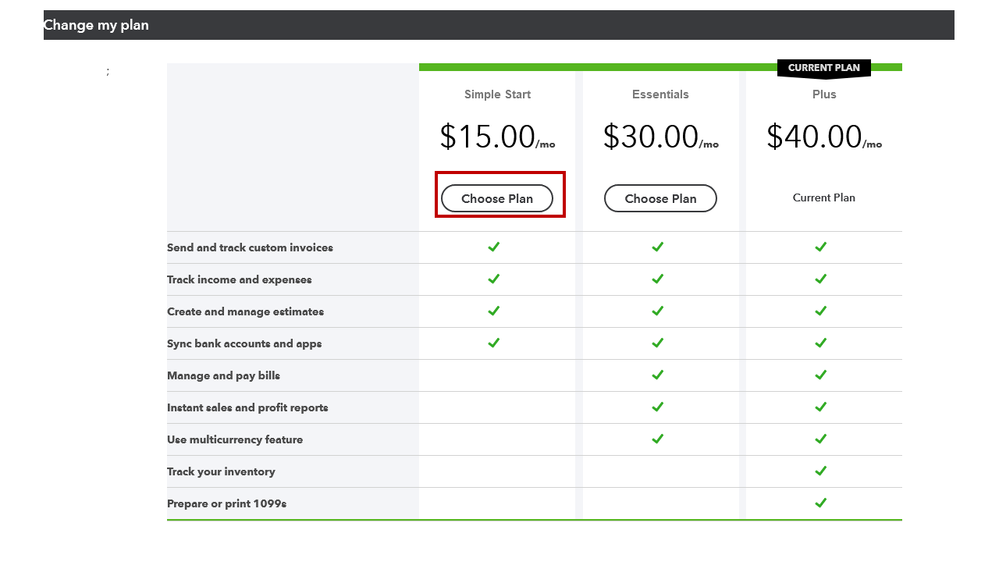Select the Plus plan heading
This screenshot has height=562, width=999.
(x=824, y=95)
